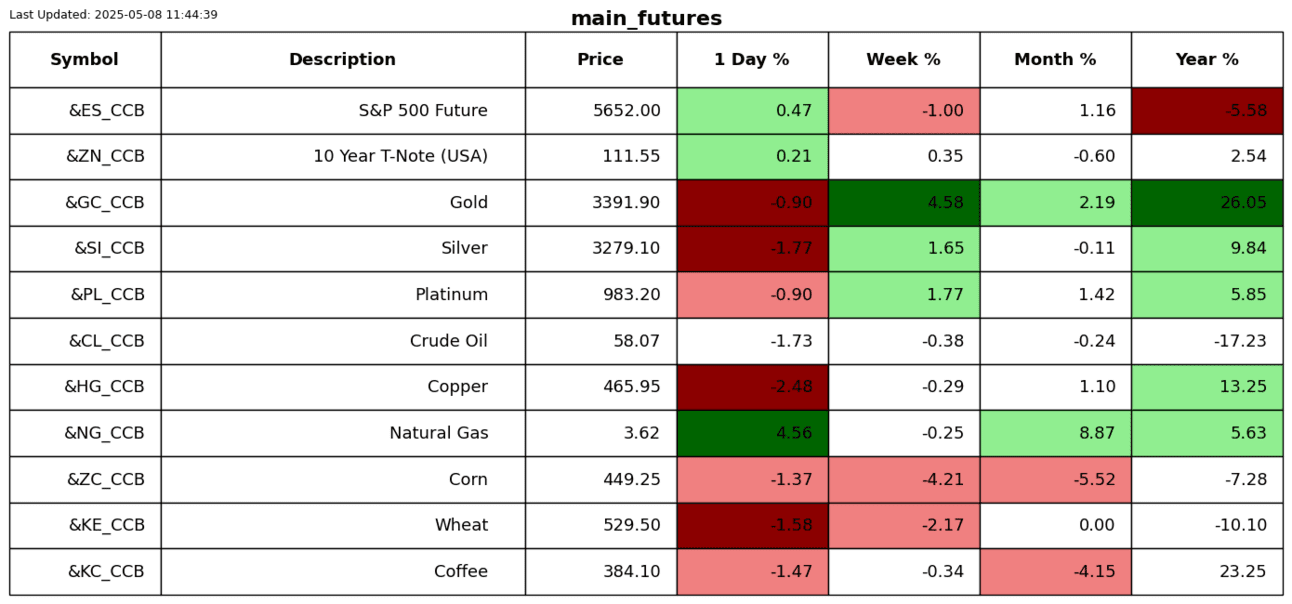The image size is (1292, 604).
Task: Click the main_futures table title
Action: (x=646, y=19)
